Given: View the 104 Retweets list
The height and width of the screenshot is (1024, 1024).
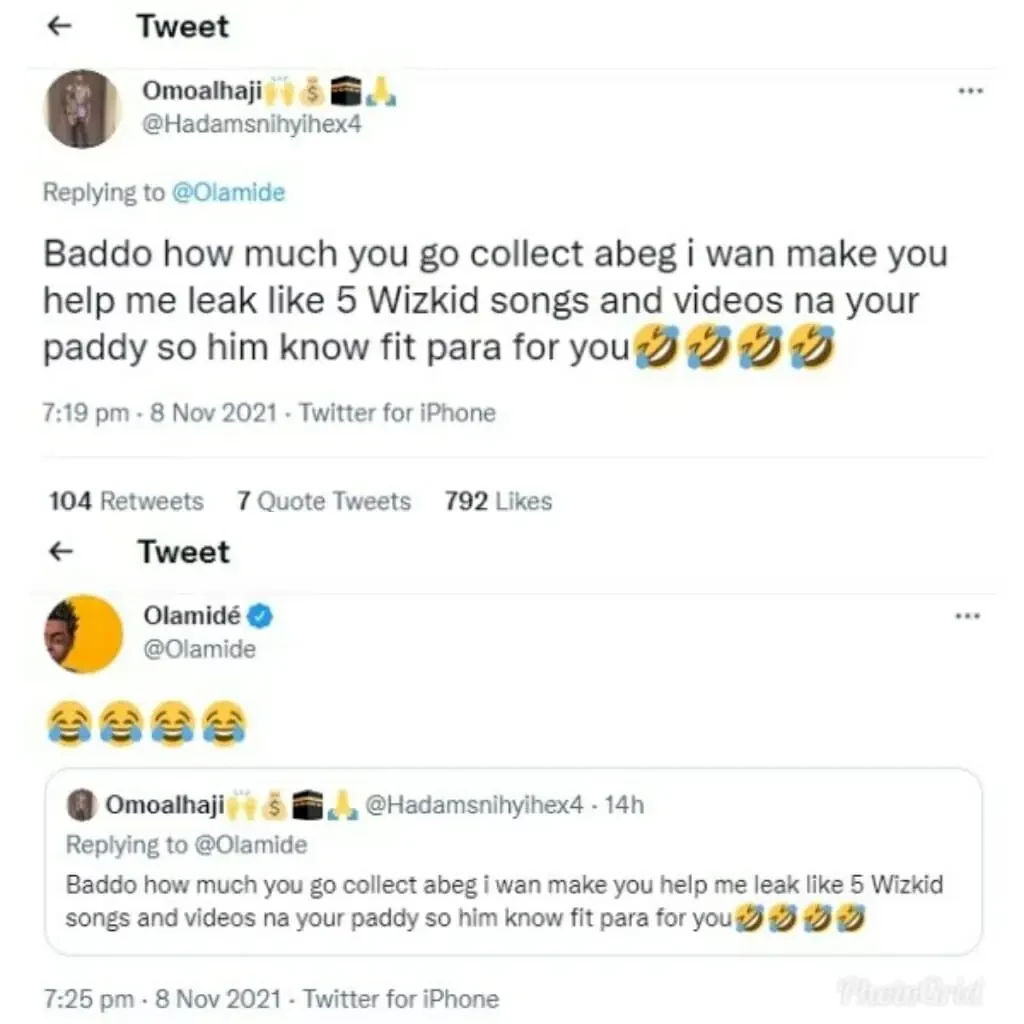Looking at the screenshot, I should point(126,501).
